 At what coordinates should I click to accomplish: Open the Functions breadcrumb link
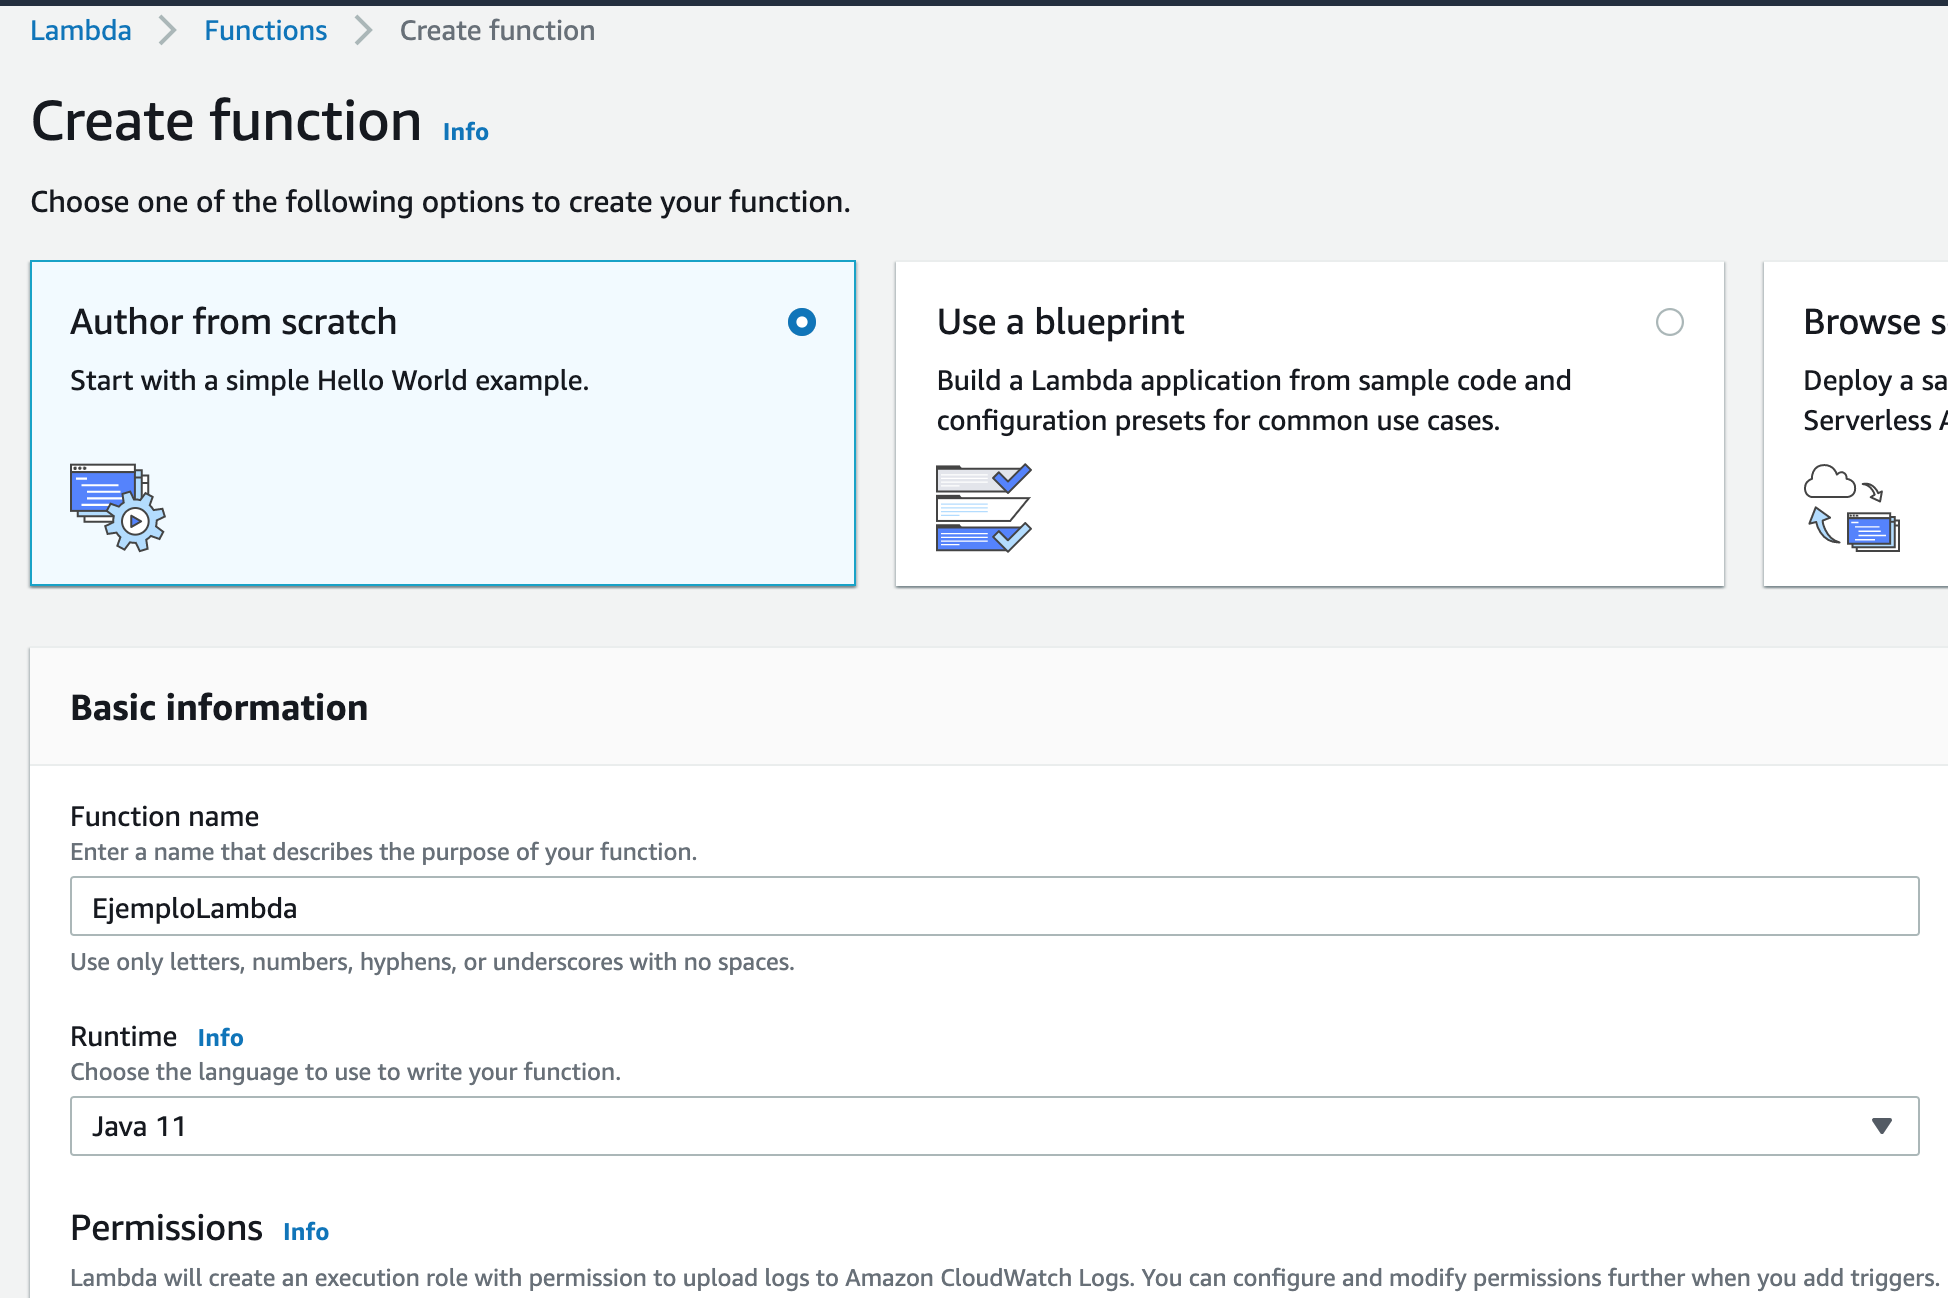point(265,31)
